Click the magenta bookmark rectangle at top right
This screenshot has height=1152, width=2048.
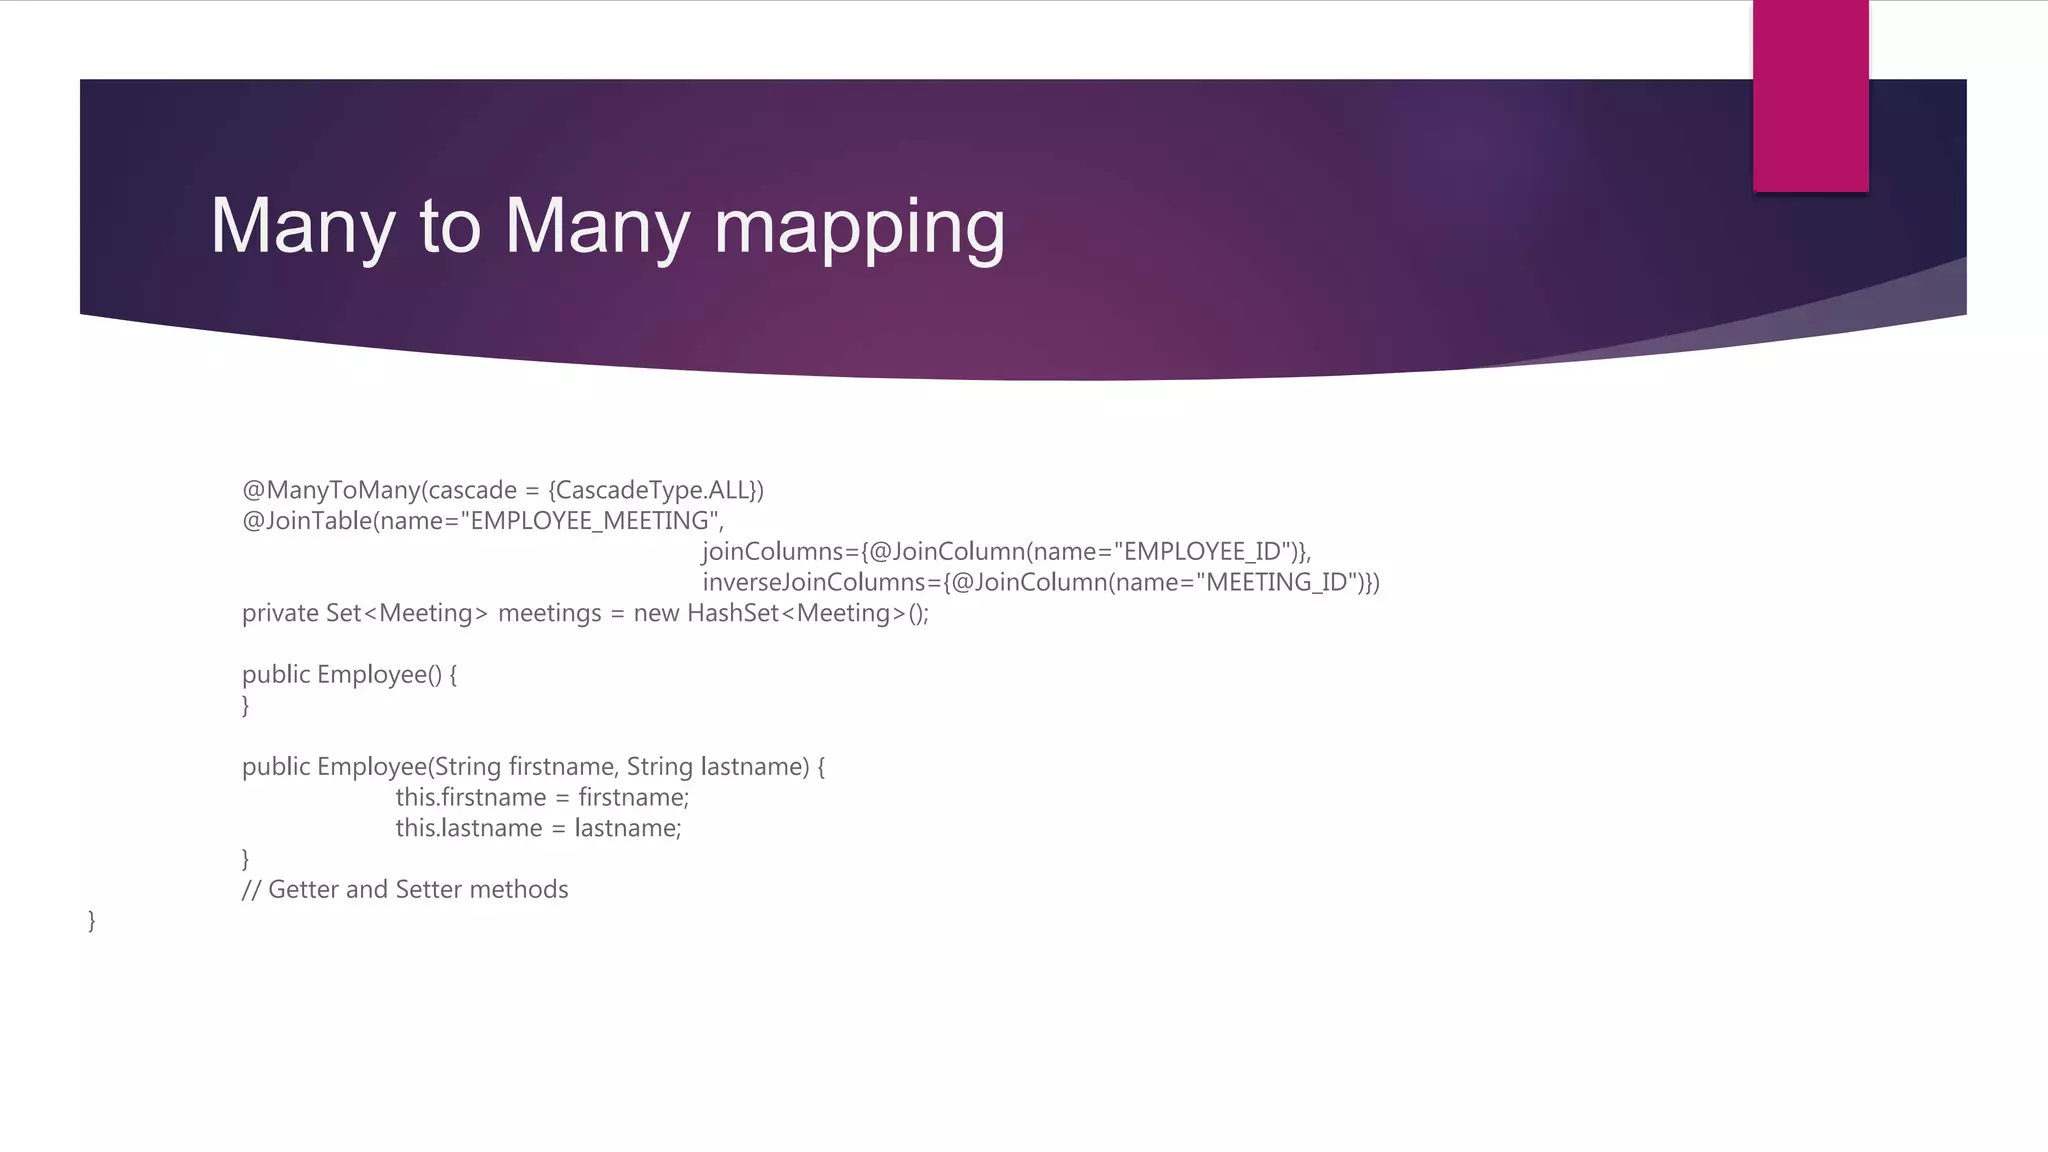click(1810, 96)
